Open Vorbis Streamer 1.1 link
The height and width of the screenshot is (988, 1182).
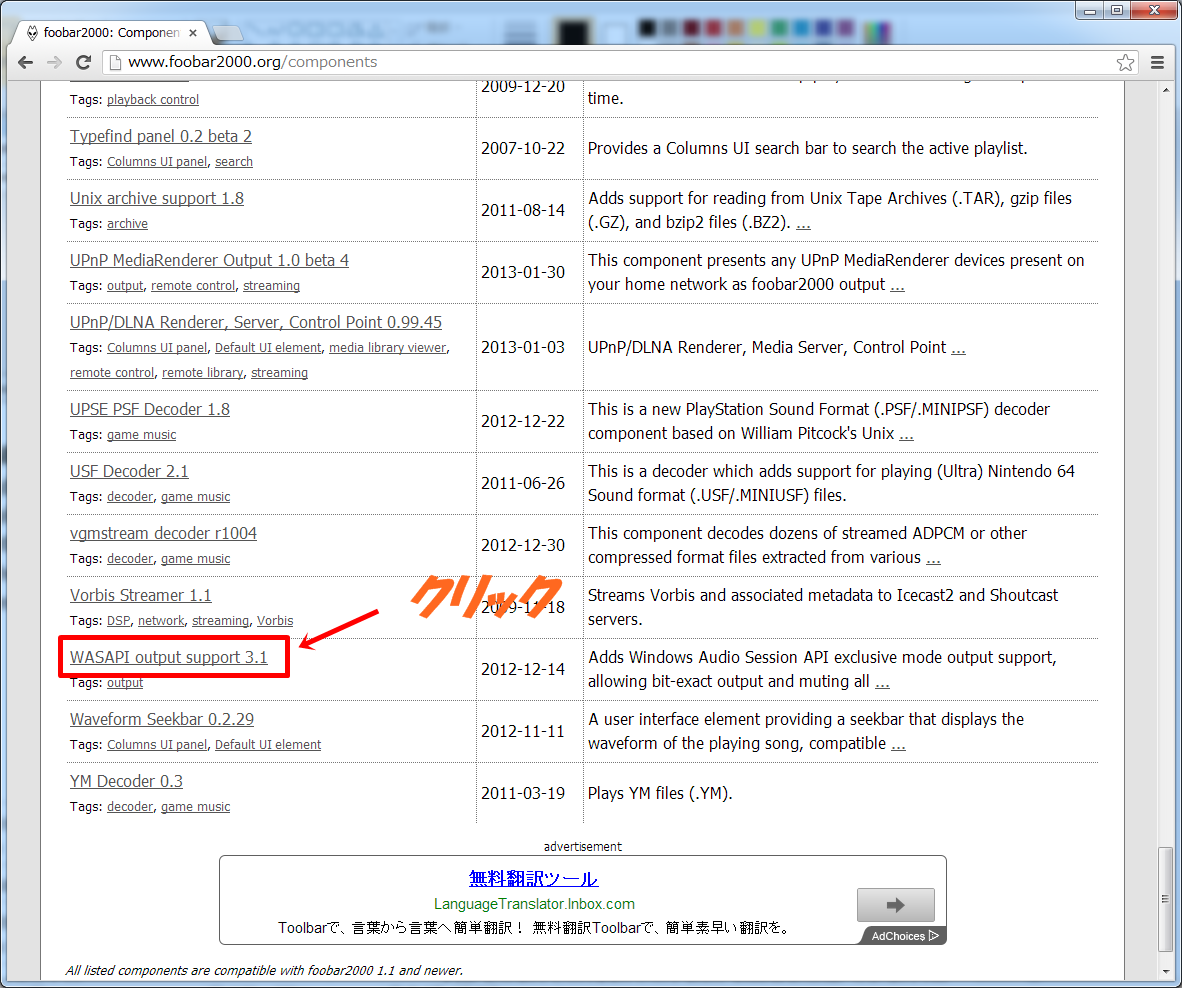(141, 595)
